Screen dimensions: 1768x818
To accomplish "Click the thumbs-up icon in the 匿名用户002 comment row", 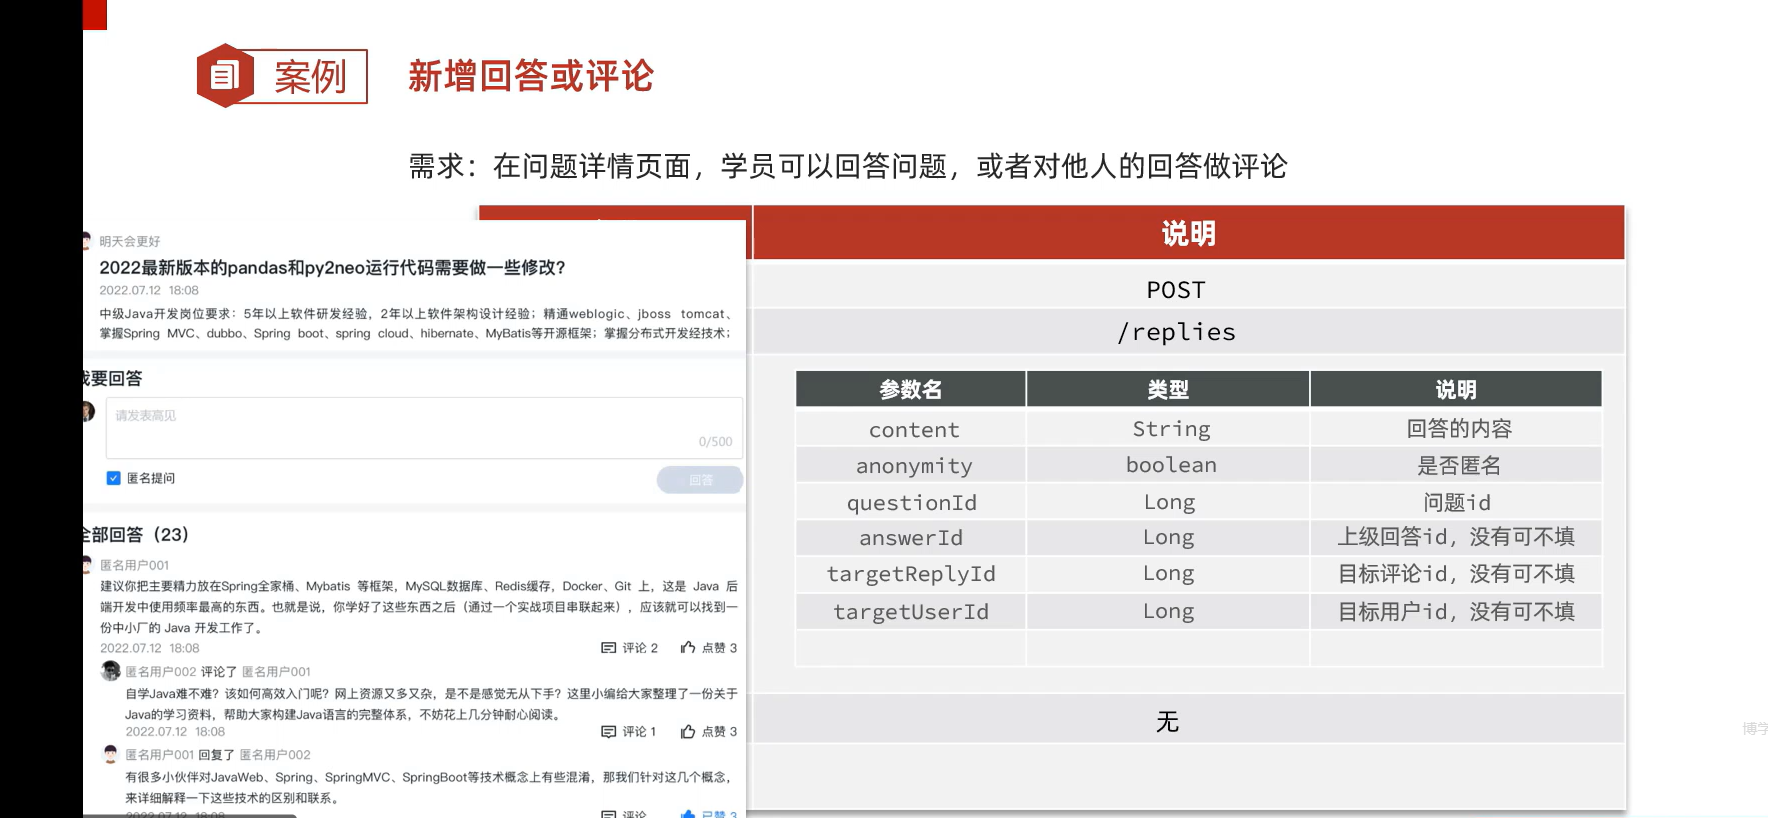I will 688,731.
